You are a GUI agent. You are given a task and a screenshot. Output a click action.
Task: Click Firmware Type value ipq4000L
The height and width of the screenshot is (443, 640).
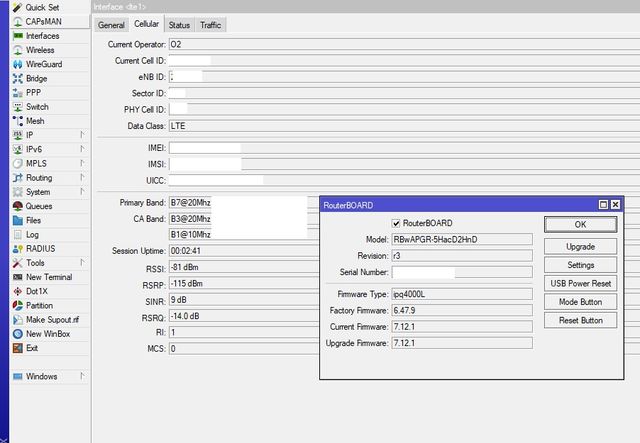click(462, 294)
